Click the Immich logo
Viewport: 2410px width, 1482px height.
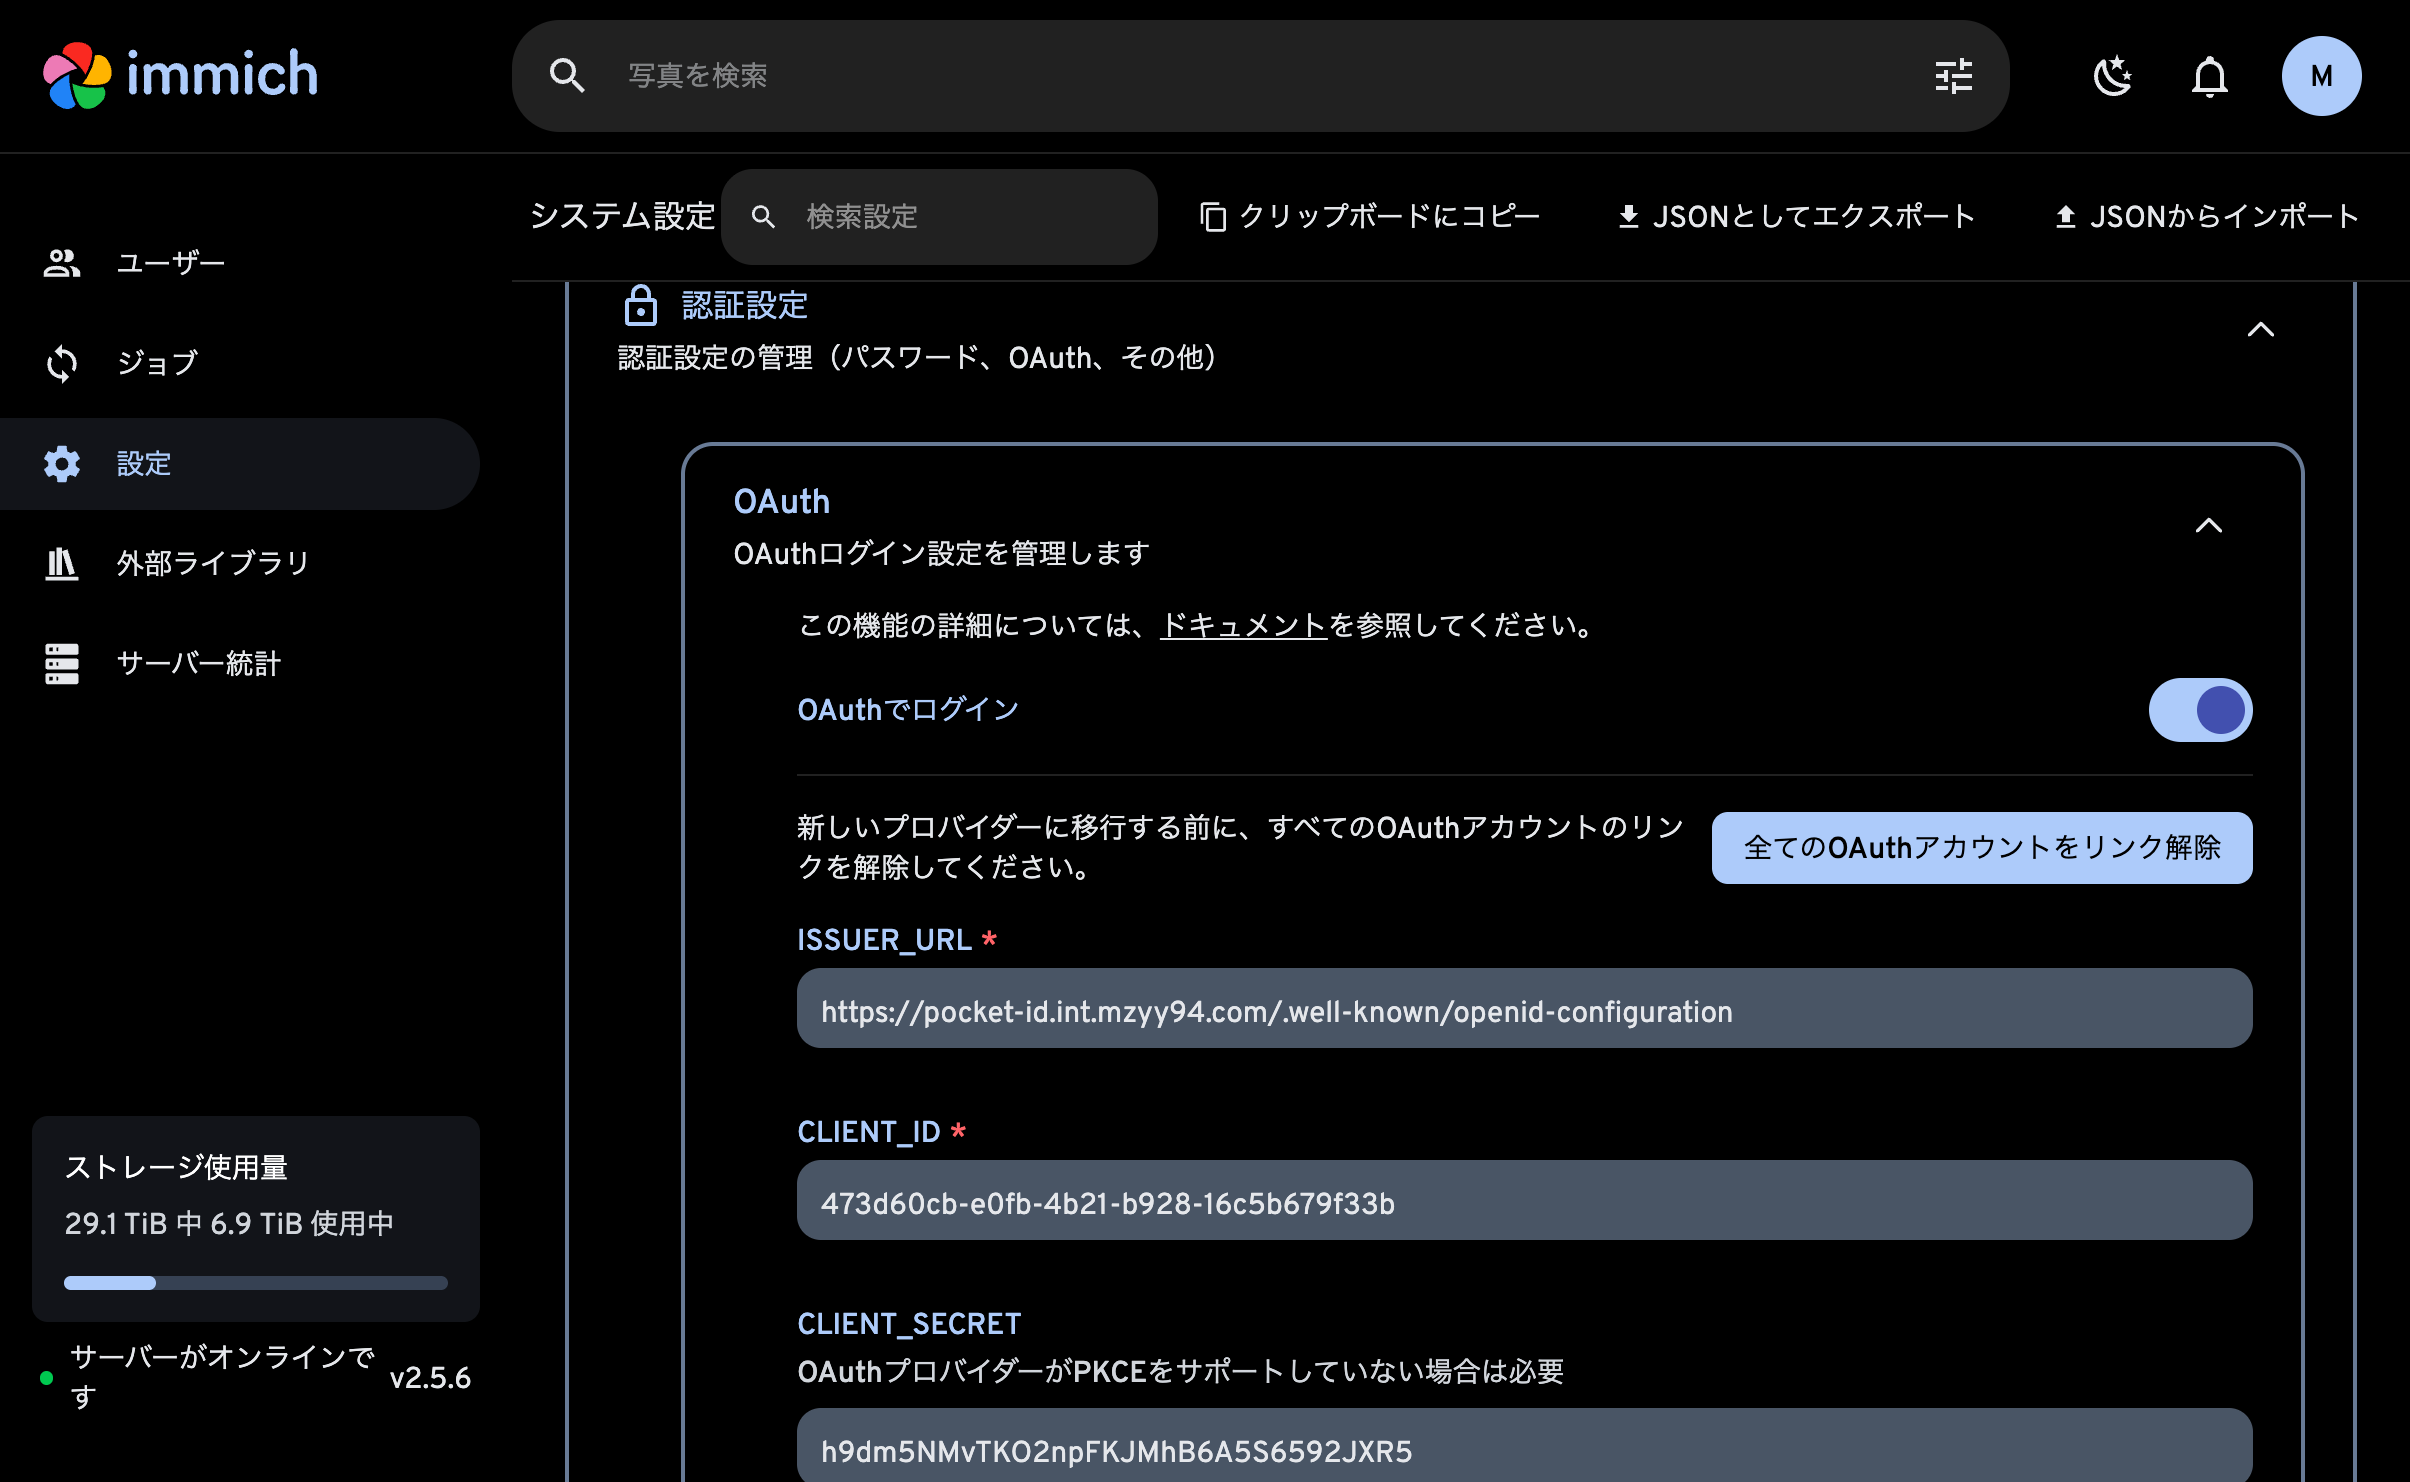pos(181,73)
